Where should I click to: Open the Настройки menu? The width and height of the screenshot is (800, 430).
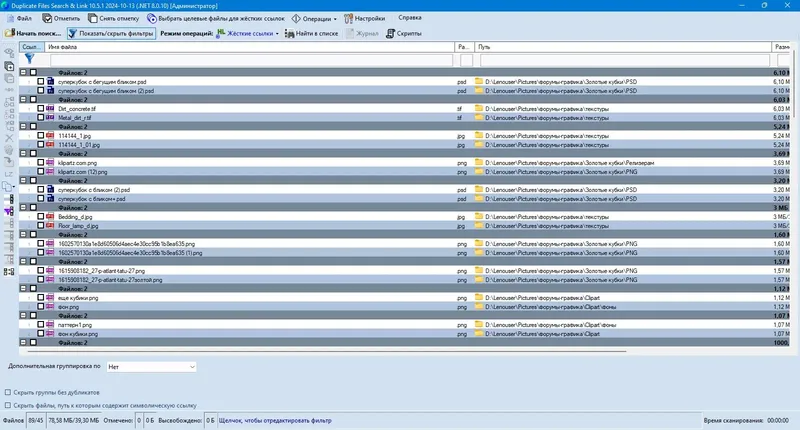pyautogui.click(x=364, y=18)
